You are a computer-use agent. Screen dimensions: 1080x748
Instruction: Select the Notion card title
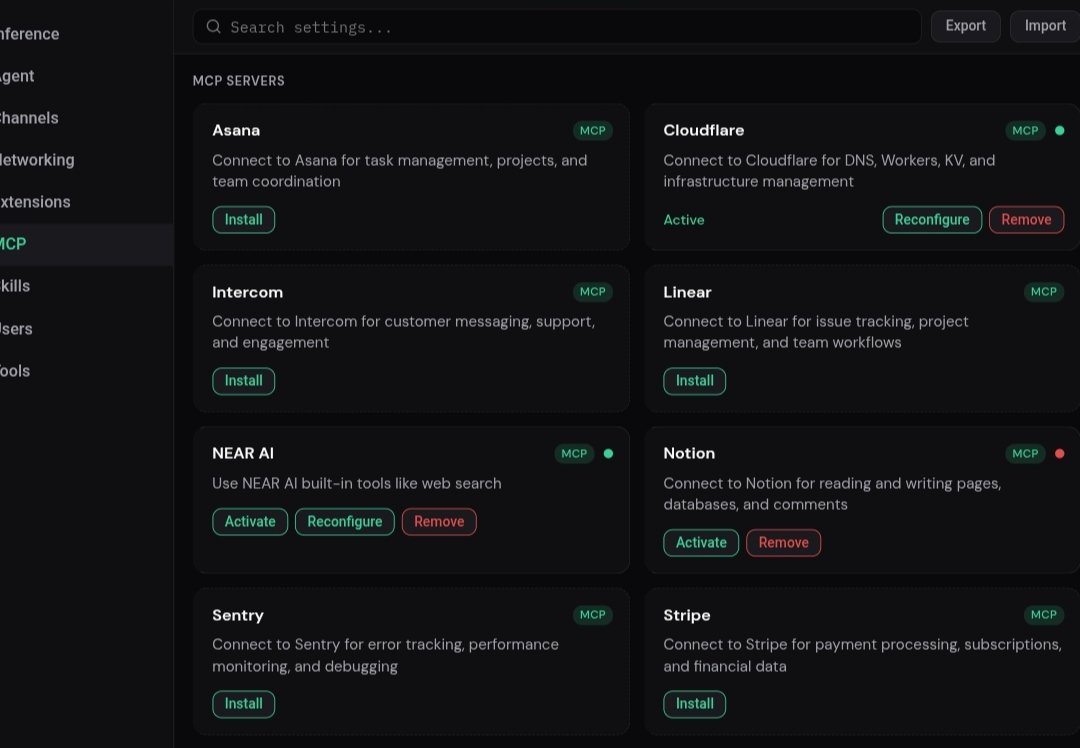689,453
